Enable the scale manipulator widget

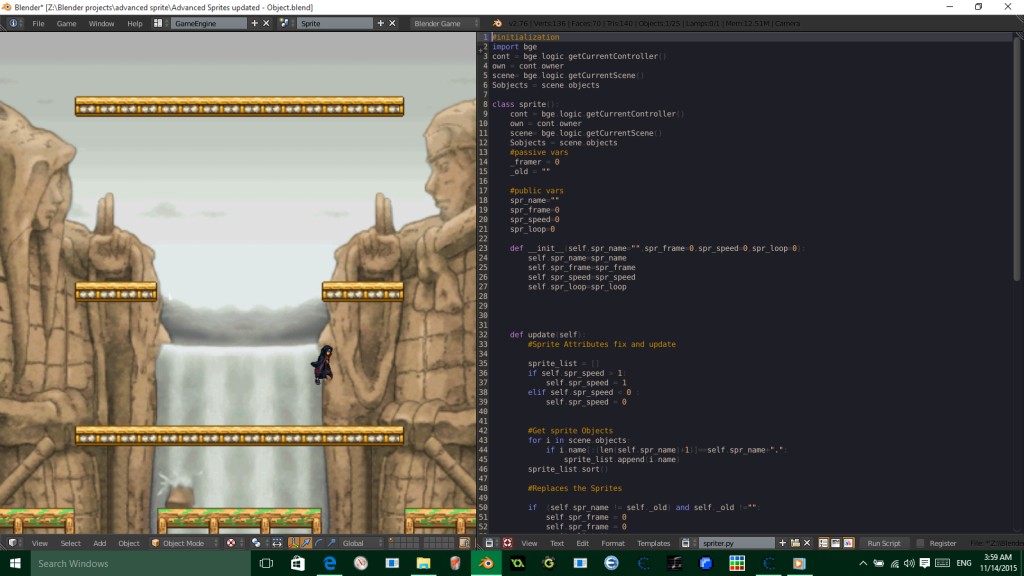pyautogui.click(x=331, y=543)
